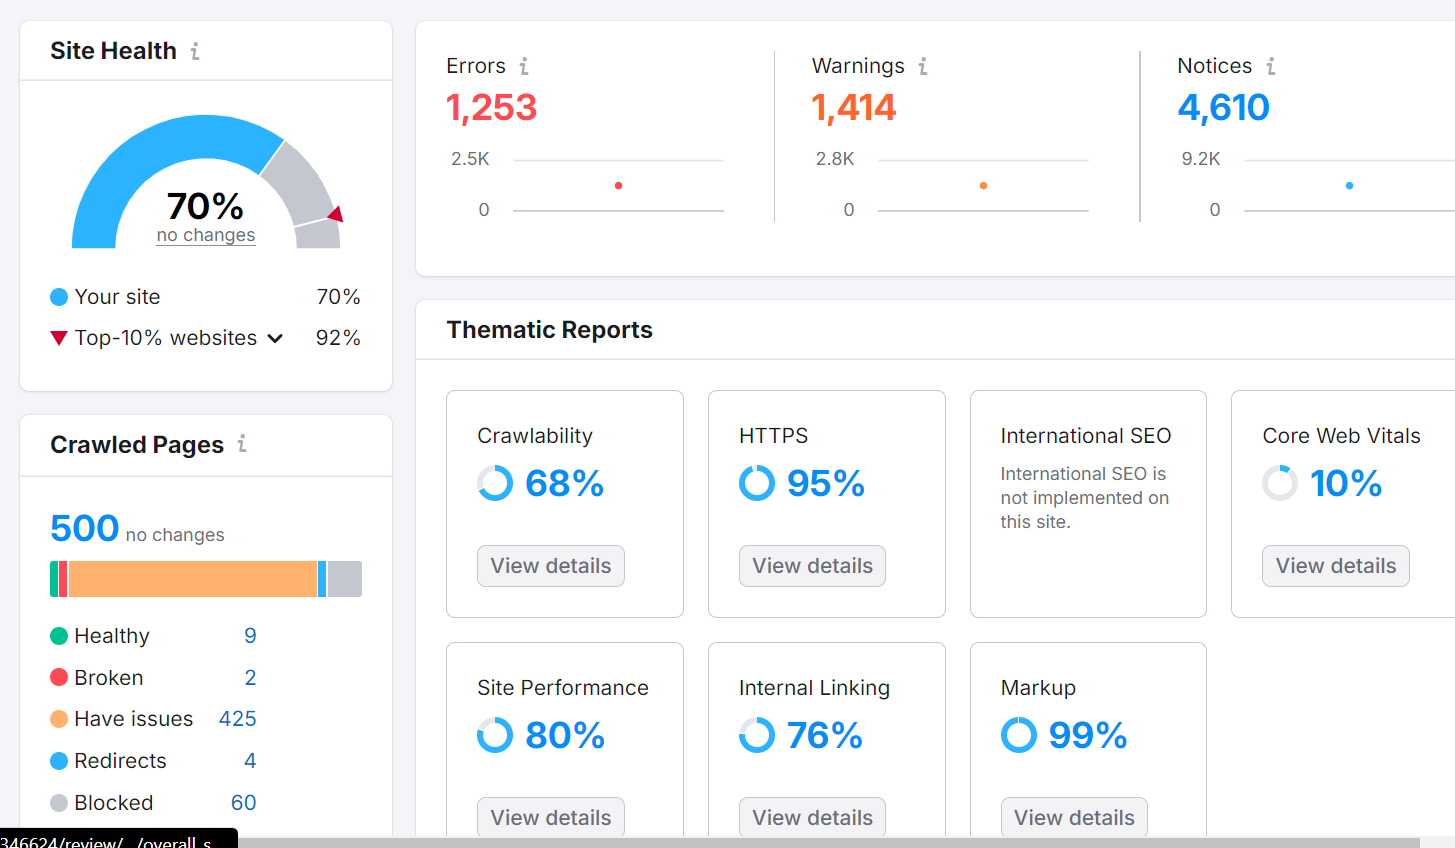
Task: Expand the Top-10% websites dropdown
Action: [x=276, y=338]
